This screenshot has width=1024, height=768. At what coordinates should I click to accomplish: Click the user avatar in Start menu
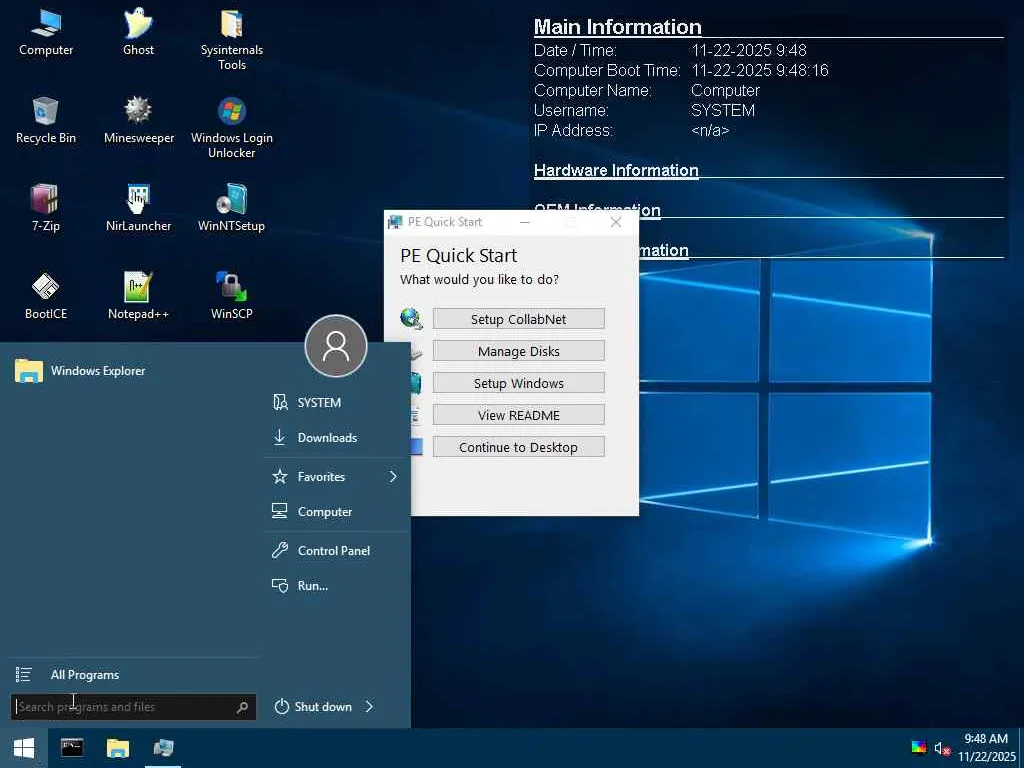pyautogui.click(x=336, y=346)
